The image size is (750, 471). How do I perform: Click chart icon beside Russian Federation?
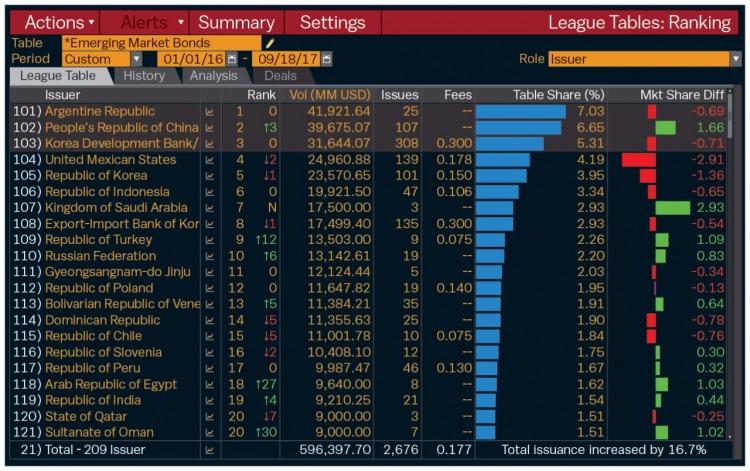click(211, 256)
